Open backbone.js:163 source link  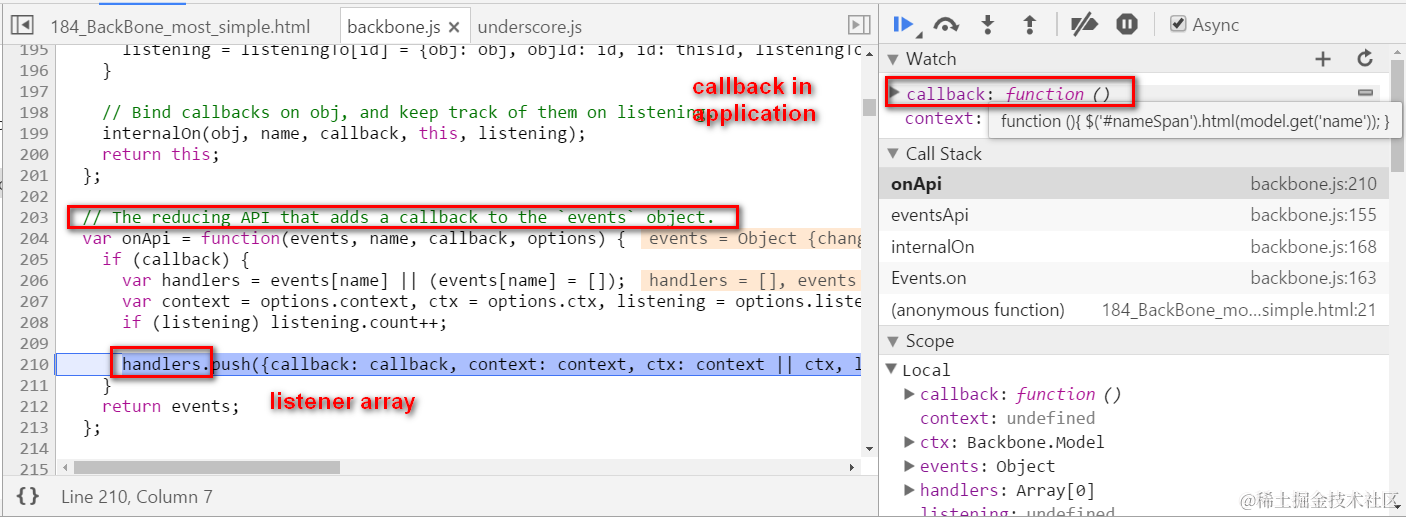(1313, 278)
